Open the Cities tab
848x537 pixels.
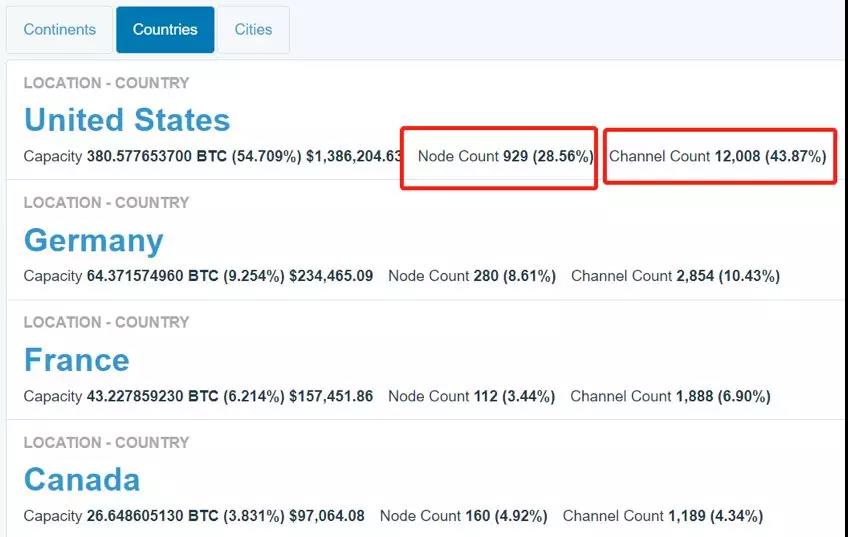[x=253, y=30]
